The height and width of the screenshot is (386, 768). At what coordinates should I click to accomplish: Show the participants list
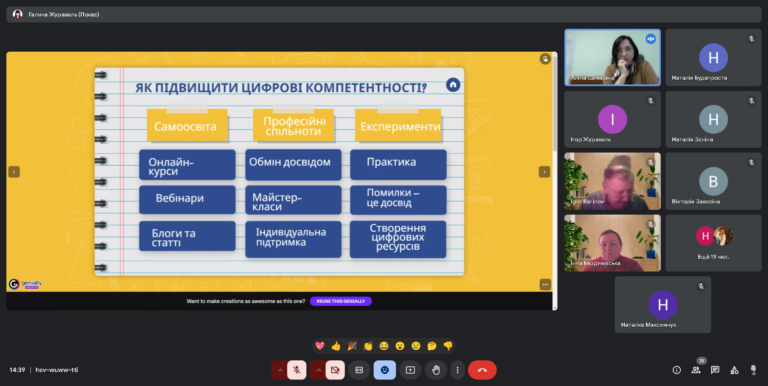pyautogui.click(x=696, y=370)
